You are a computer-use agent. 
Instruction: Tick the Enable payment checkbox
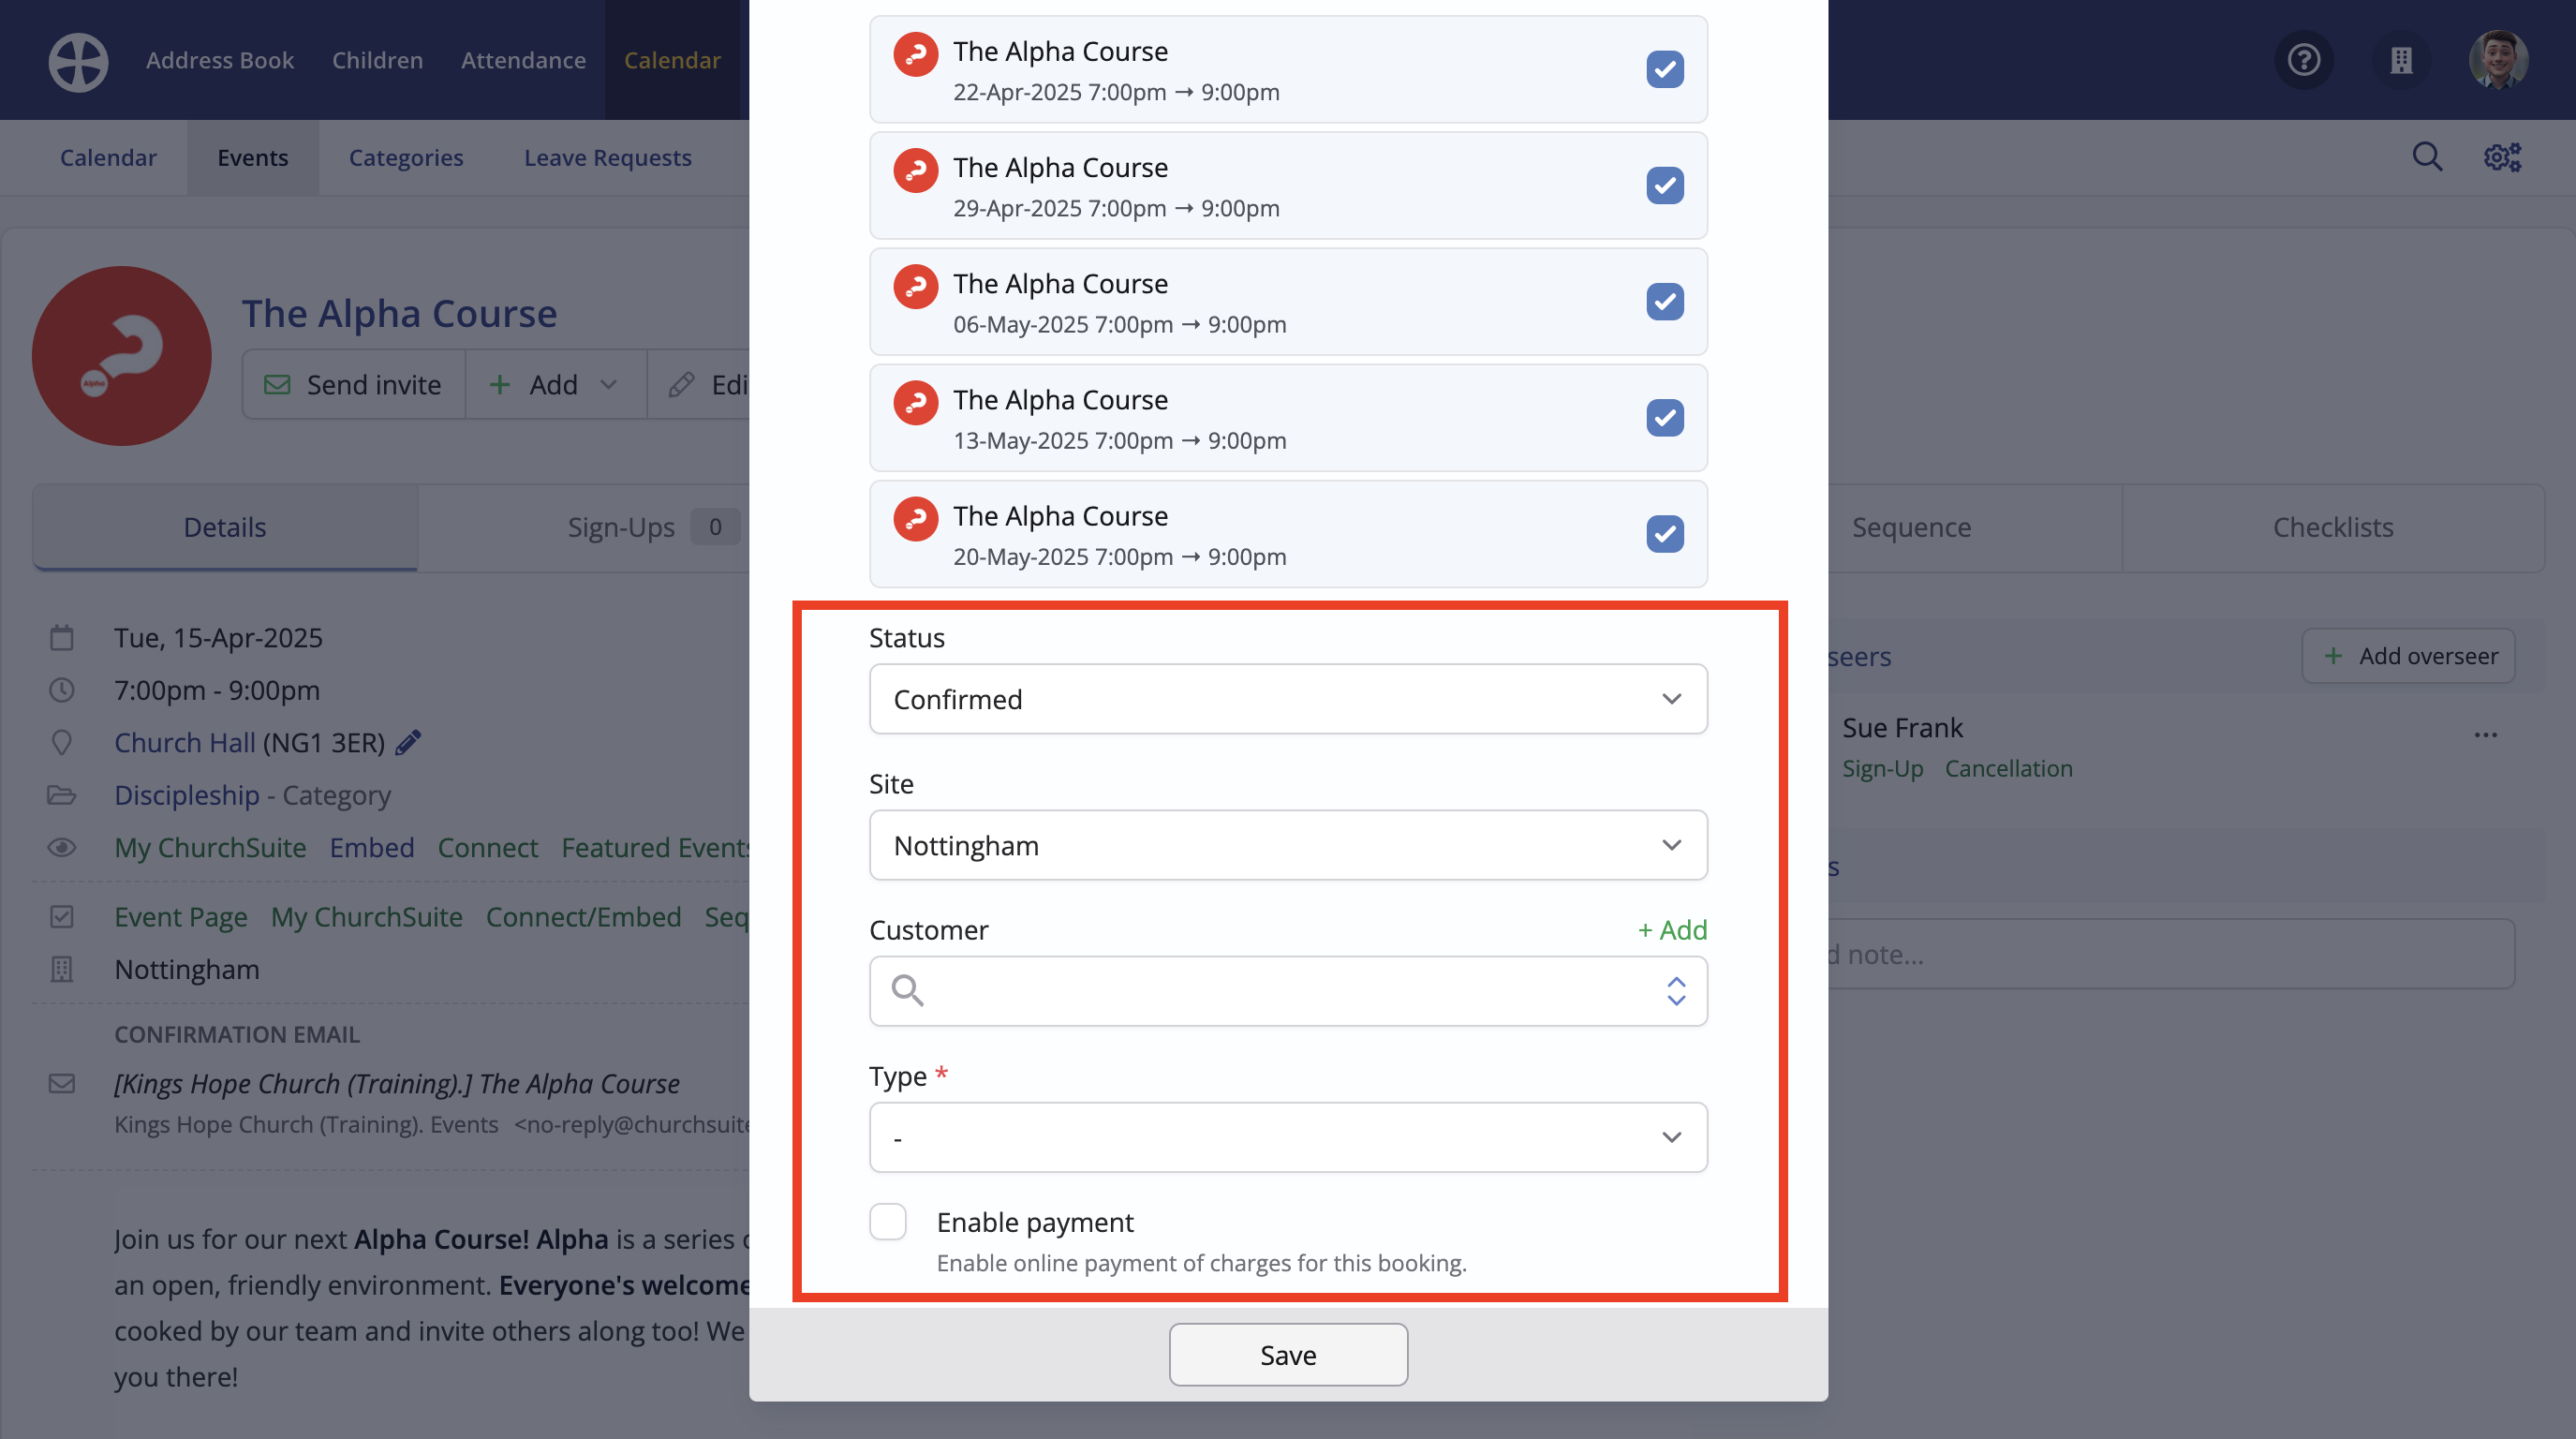(x=887, y=1222)
